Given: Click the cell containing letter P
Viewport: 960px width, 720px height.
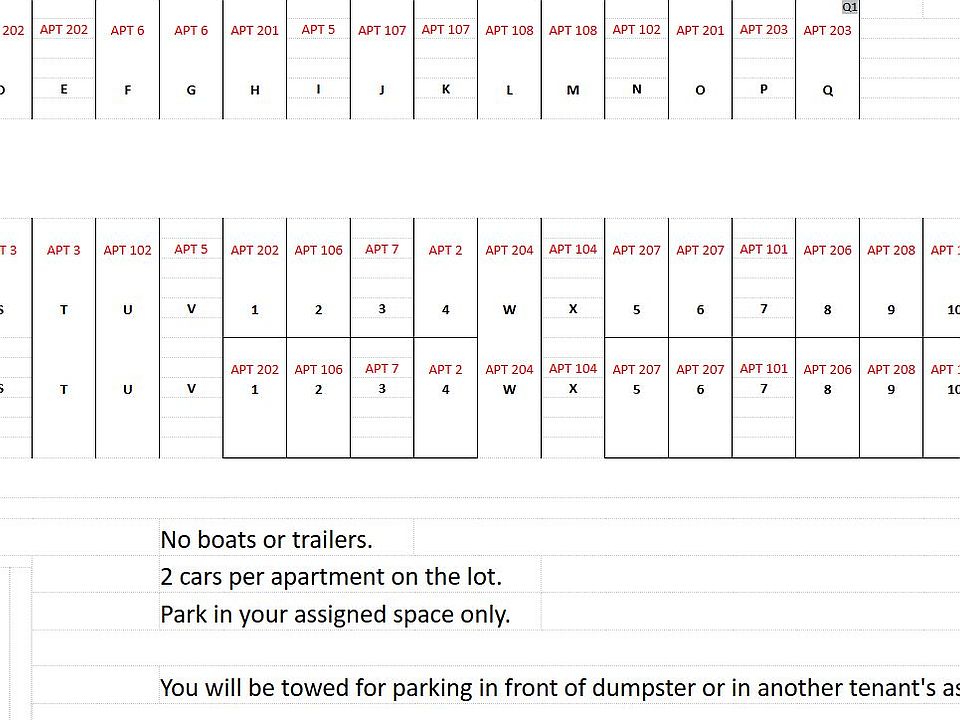Looking at the screenshot, I should point(764,89).
